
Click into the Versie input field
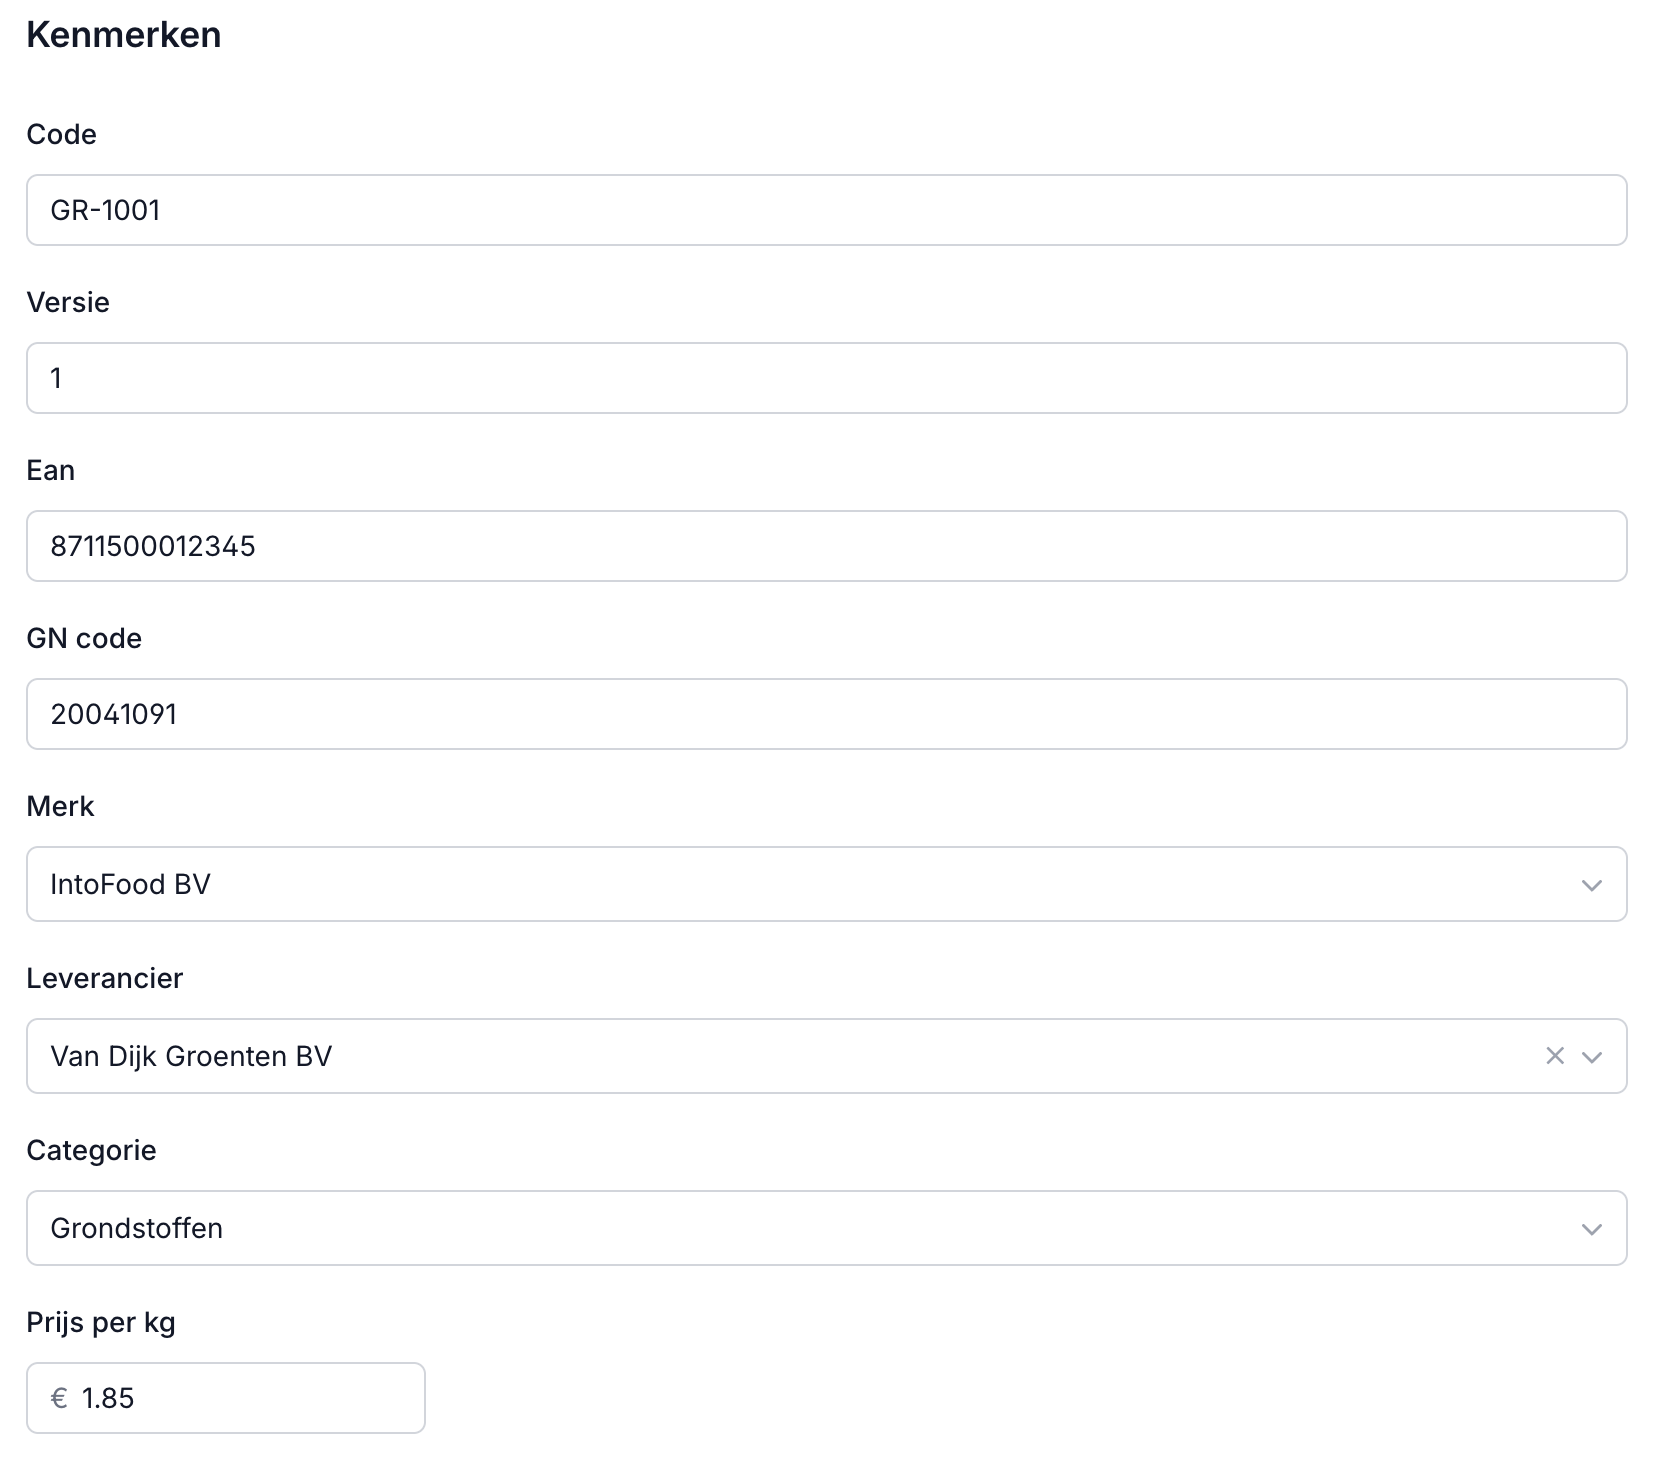point(826,378)
